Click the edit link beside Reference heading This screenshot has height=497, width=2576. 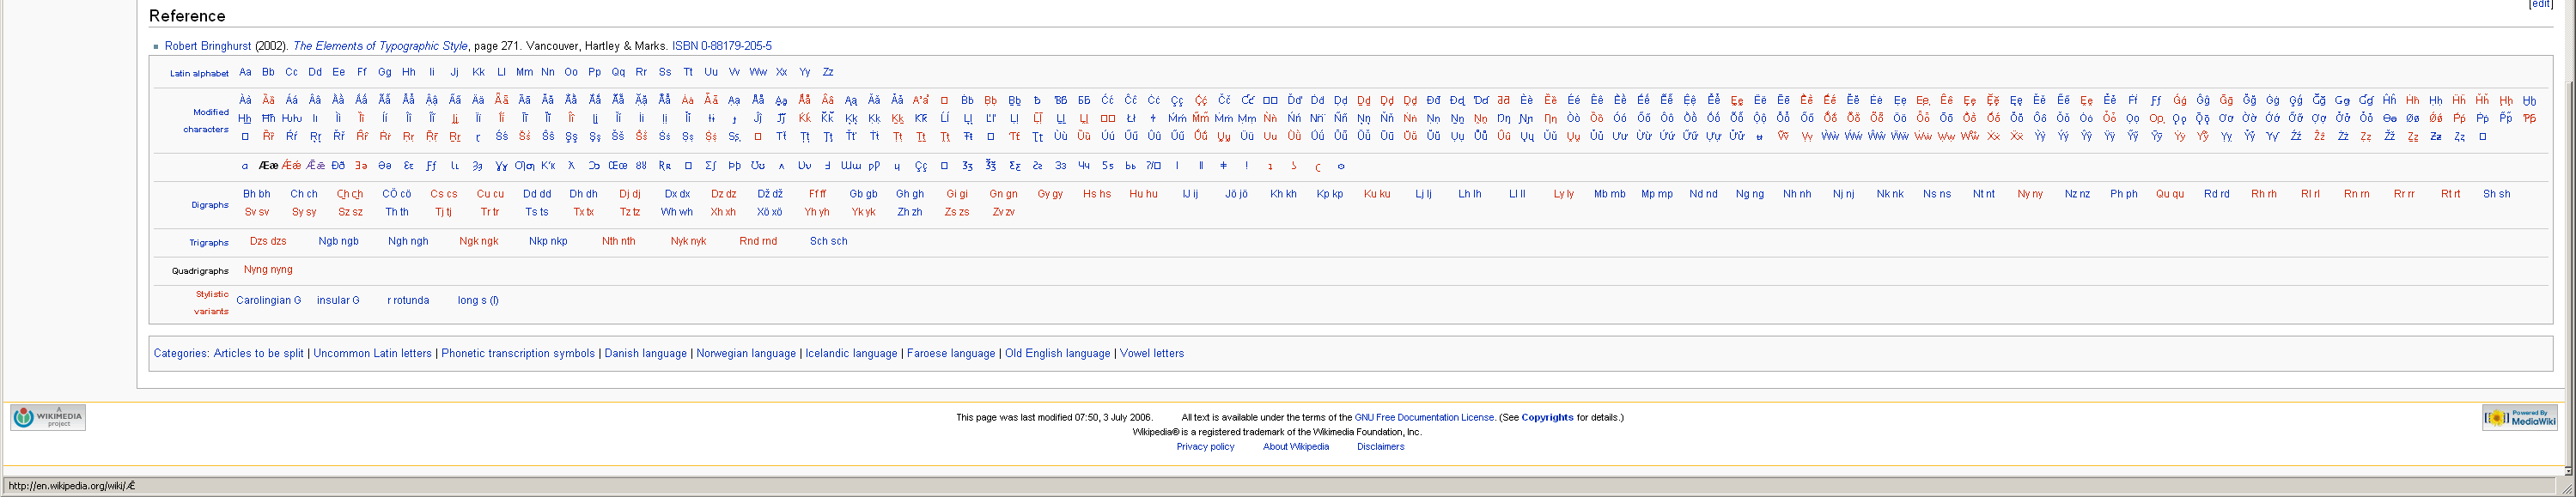coord(2540,4)
